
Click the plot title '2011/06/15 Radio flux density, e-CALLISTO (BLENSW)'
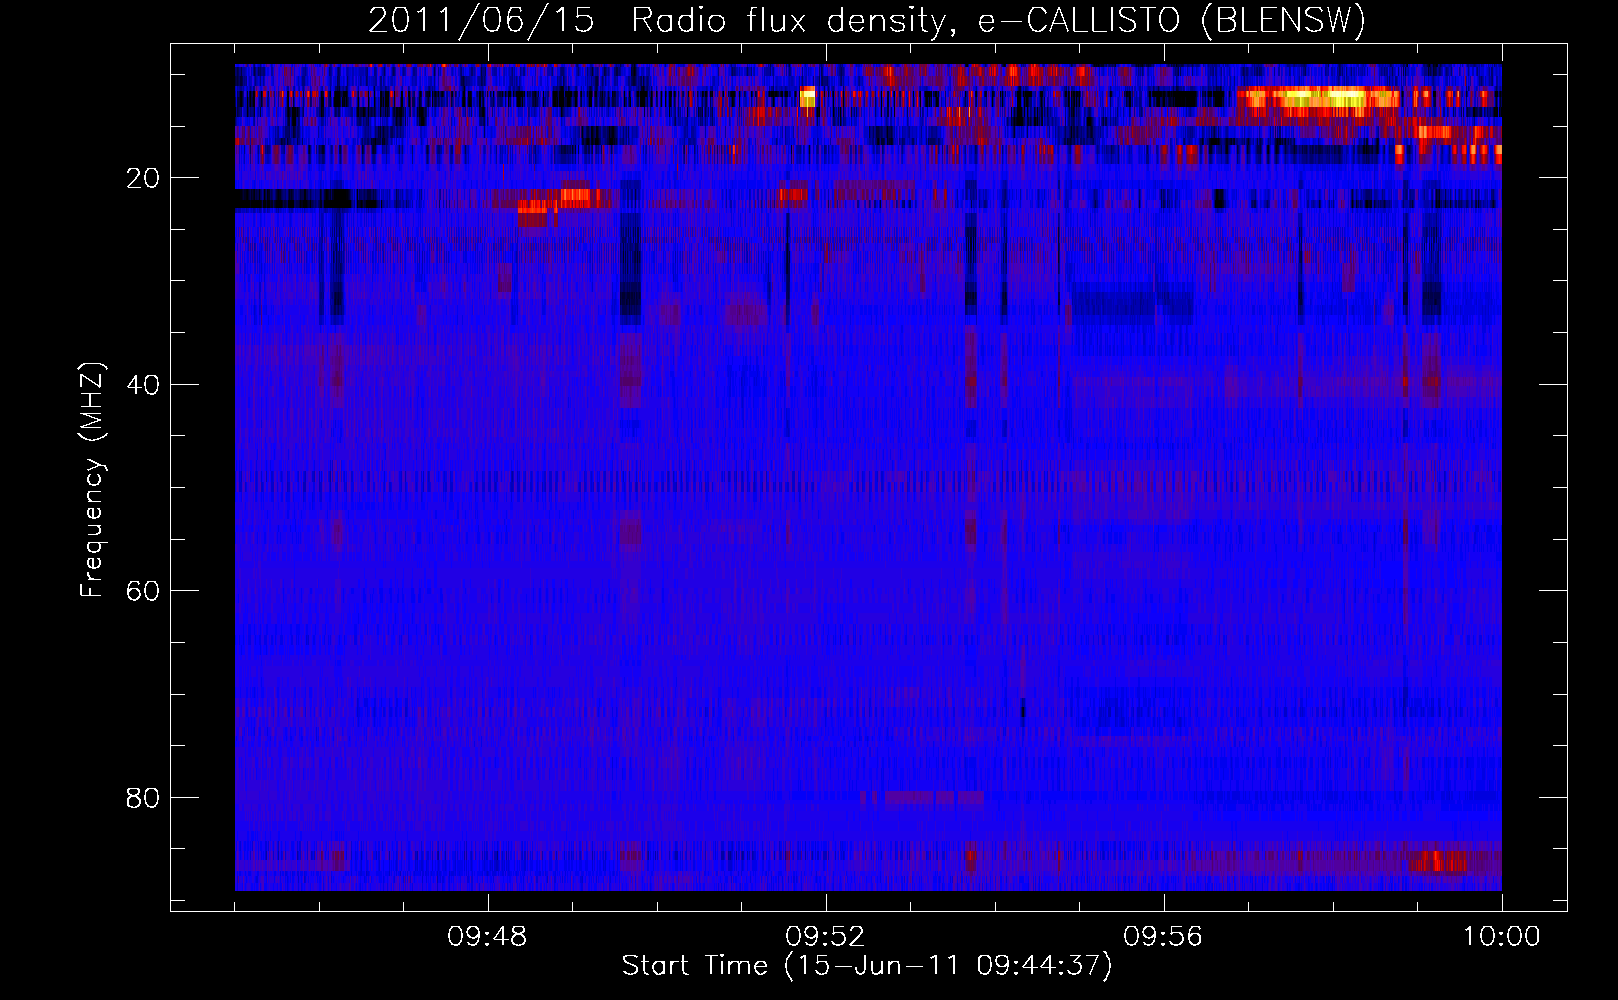click(867, 21)
